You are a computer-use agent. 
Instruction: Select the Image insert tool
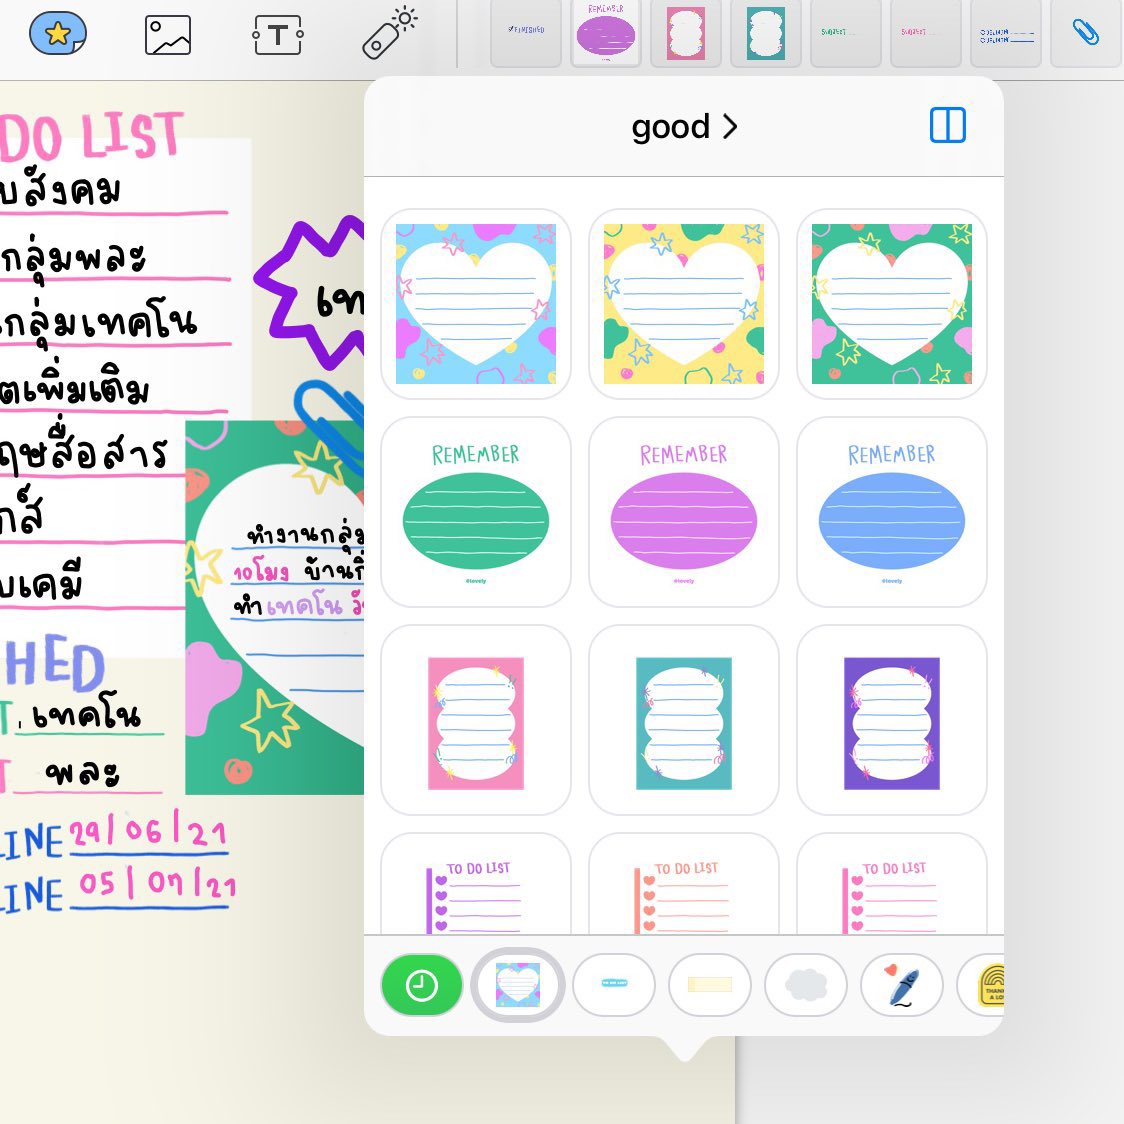click(x=168, y=35)
